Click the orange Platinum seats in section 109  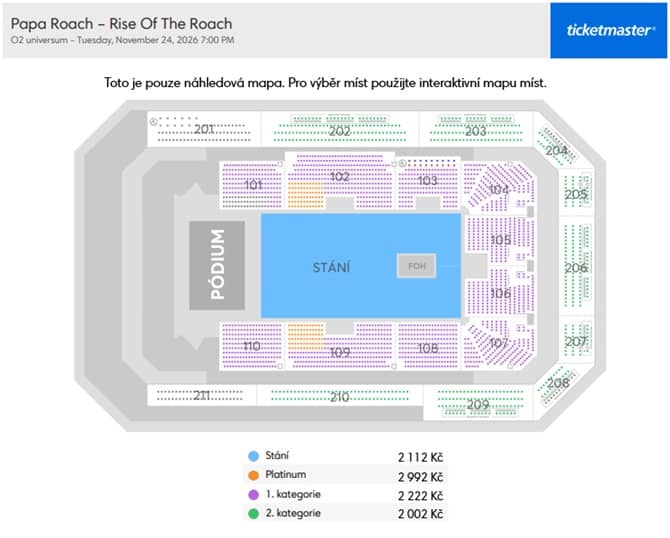pyautogui.click(x=305, y=337)
